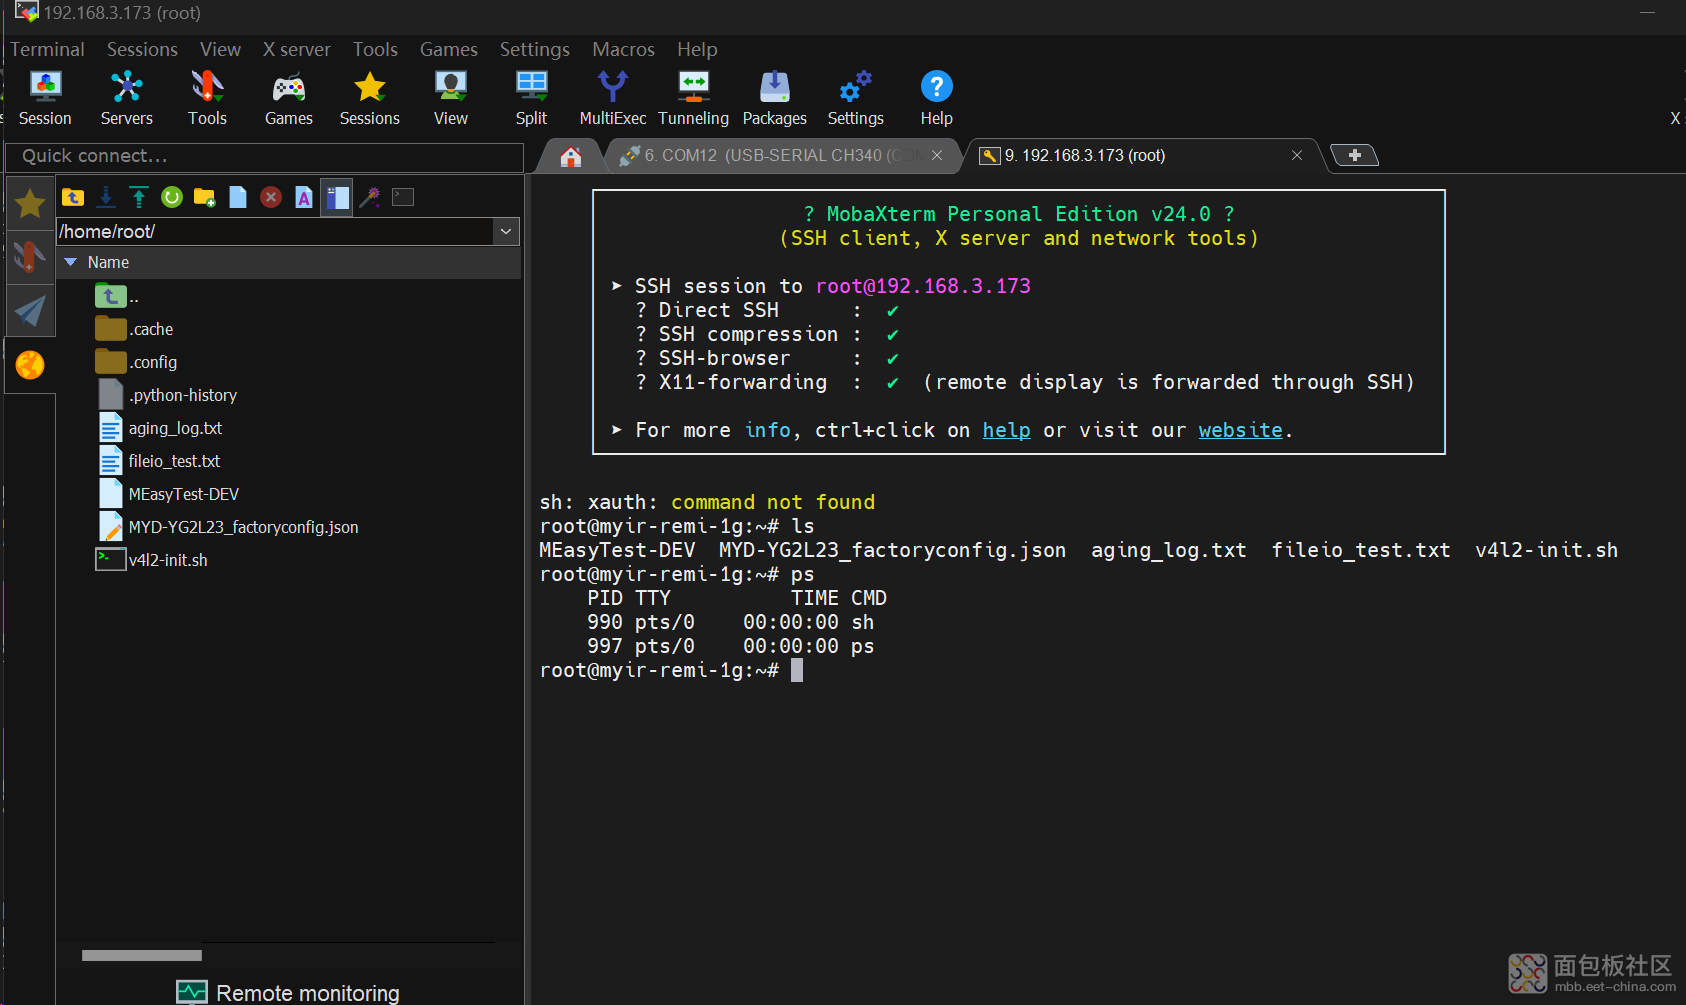This screenshot has height=1005, width=1686.
Task: Open the X server menu
Action: click(x=296, y=49)
